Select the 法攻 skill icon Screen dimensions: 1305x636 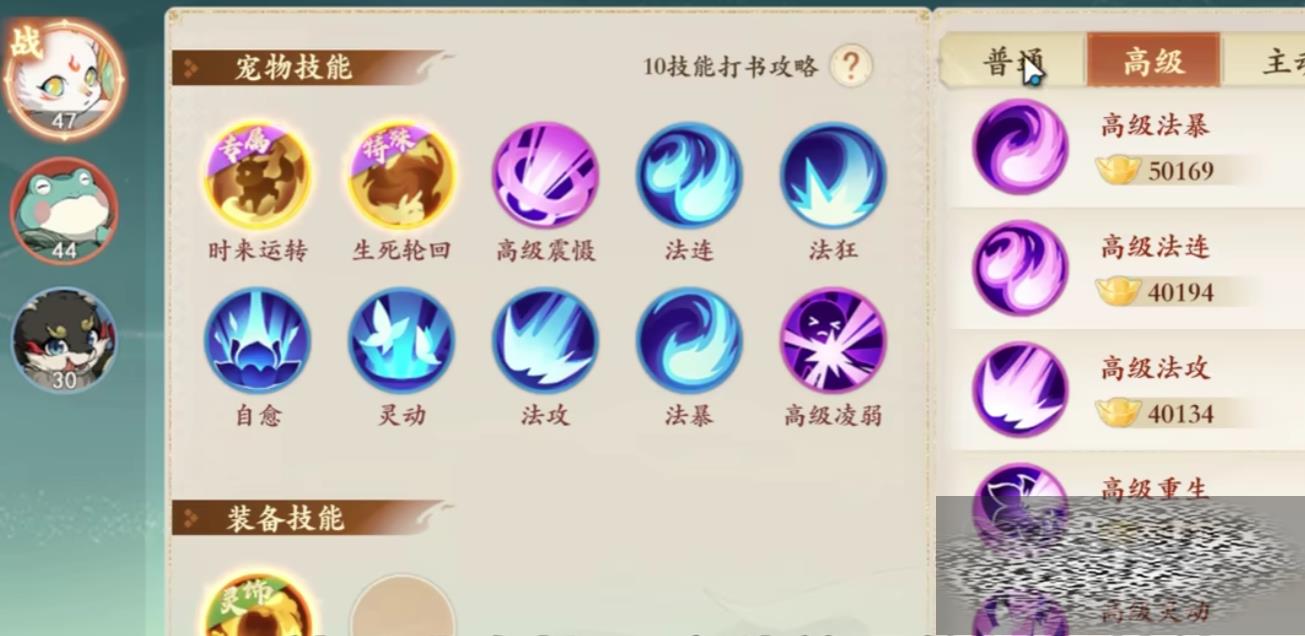545,341
